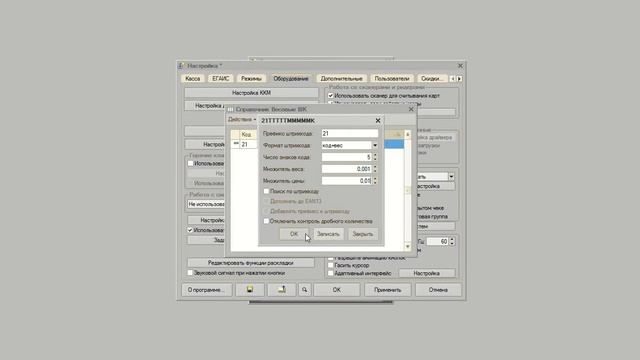Screen dimensions: 640x360
Task: Switch to the Касса tab
Action: pyautogui.click(x=193, y=78)
